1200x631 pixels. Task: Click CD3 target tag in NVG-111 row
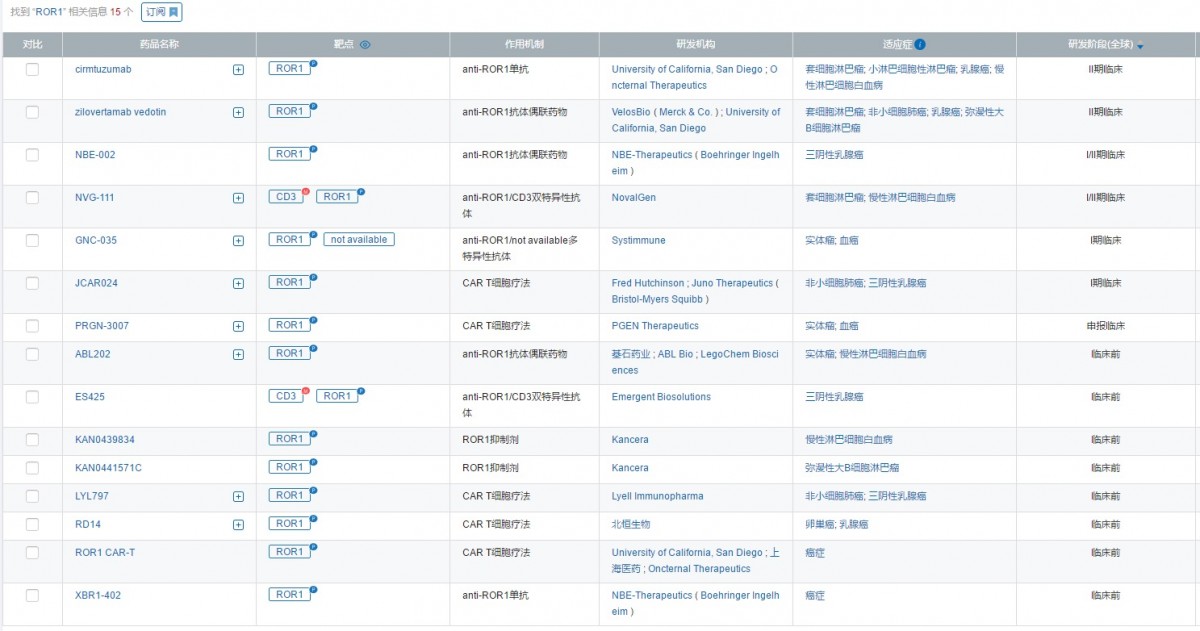(x=286, y=197)
